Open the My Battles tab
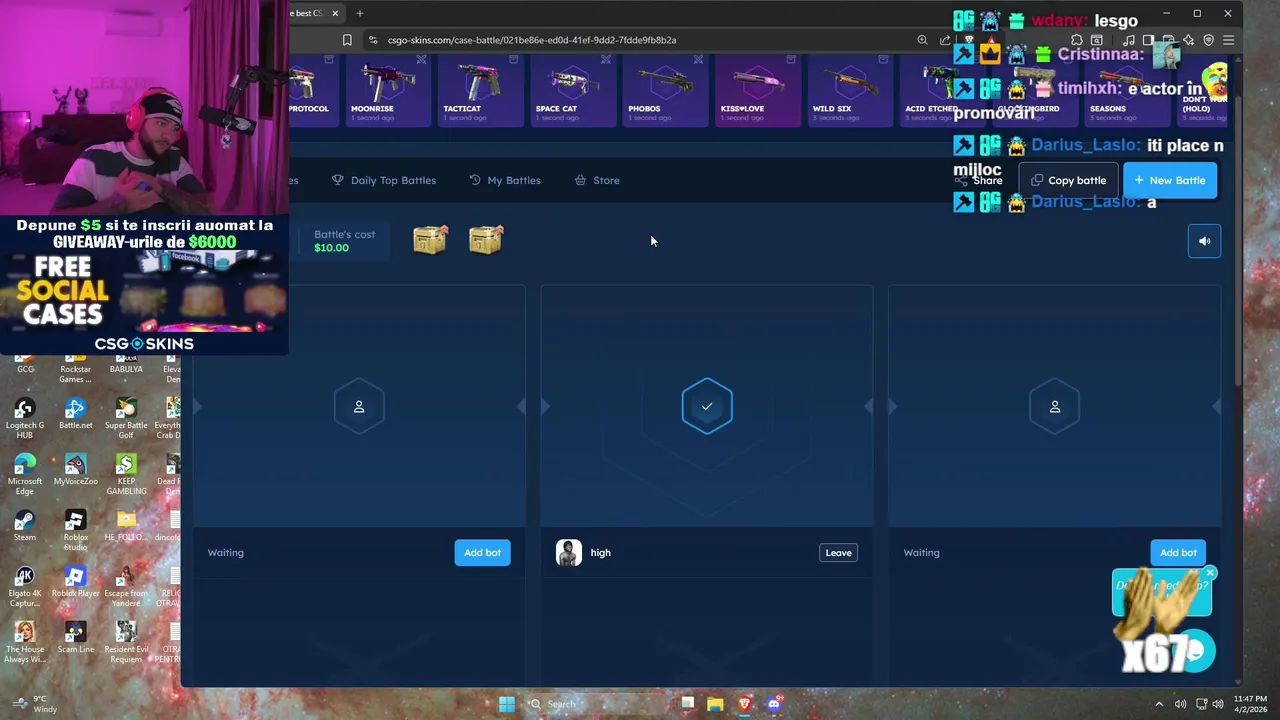This screenshot has height=720, width=1280. (x=505, y=180)
